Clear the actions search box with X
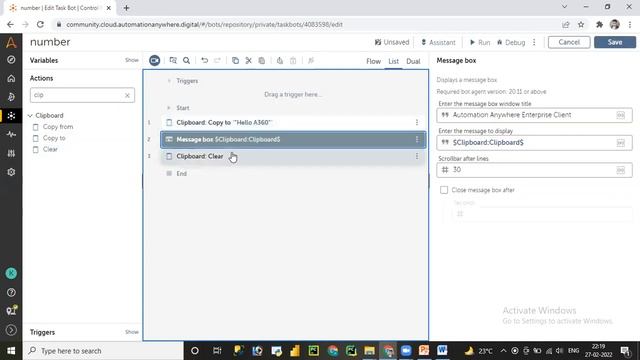The width and height of the screenshot is (640, 360). coord(127,96)
